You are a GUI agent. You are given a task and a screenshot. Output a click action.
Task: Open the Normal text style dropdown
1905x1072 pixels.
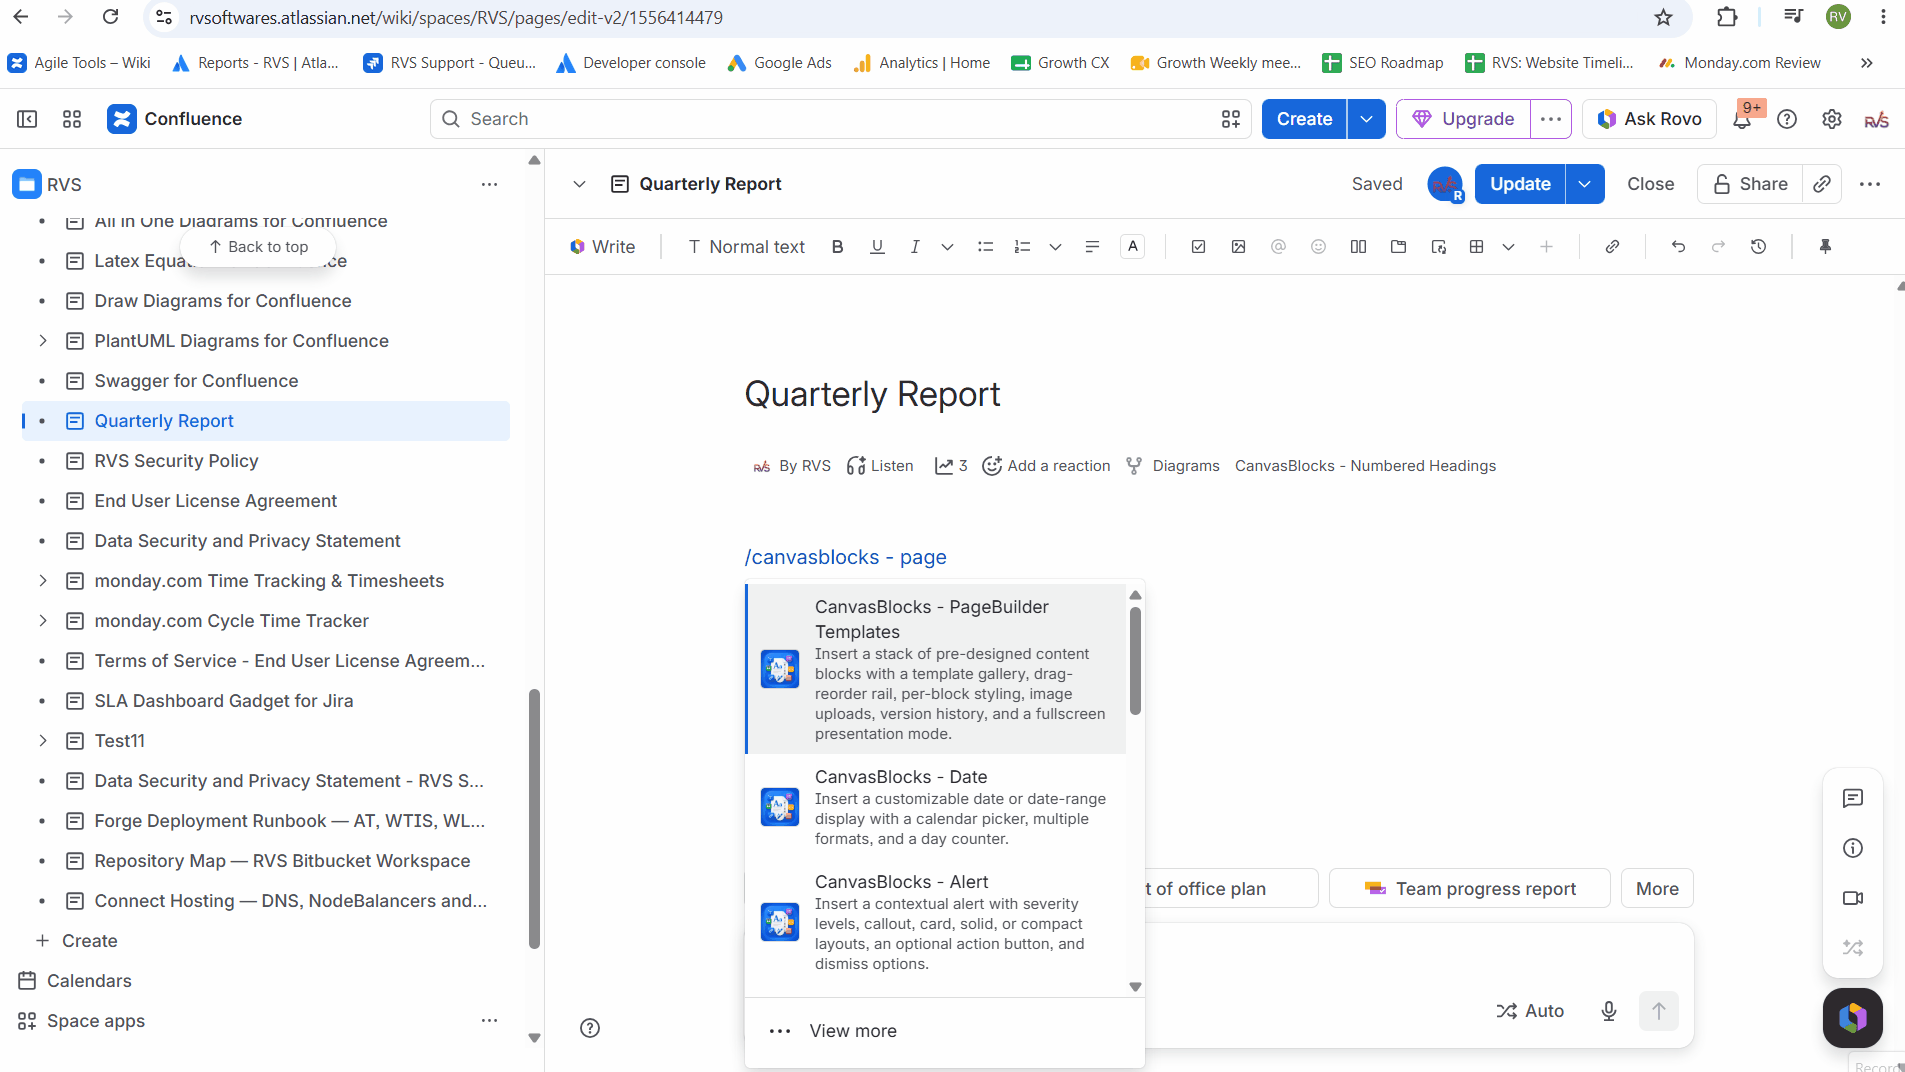pos(746,247)
